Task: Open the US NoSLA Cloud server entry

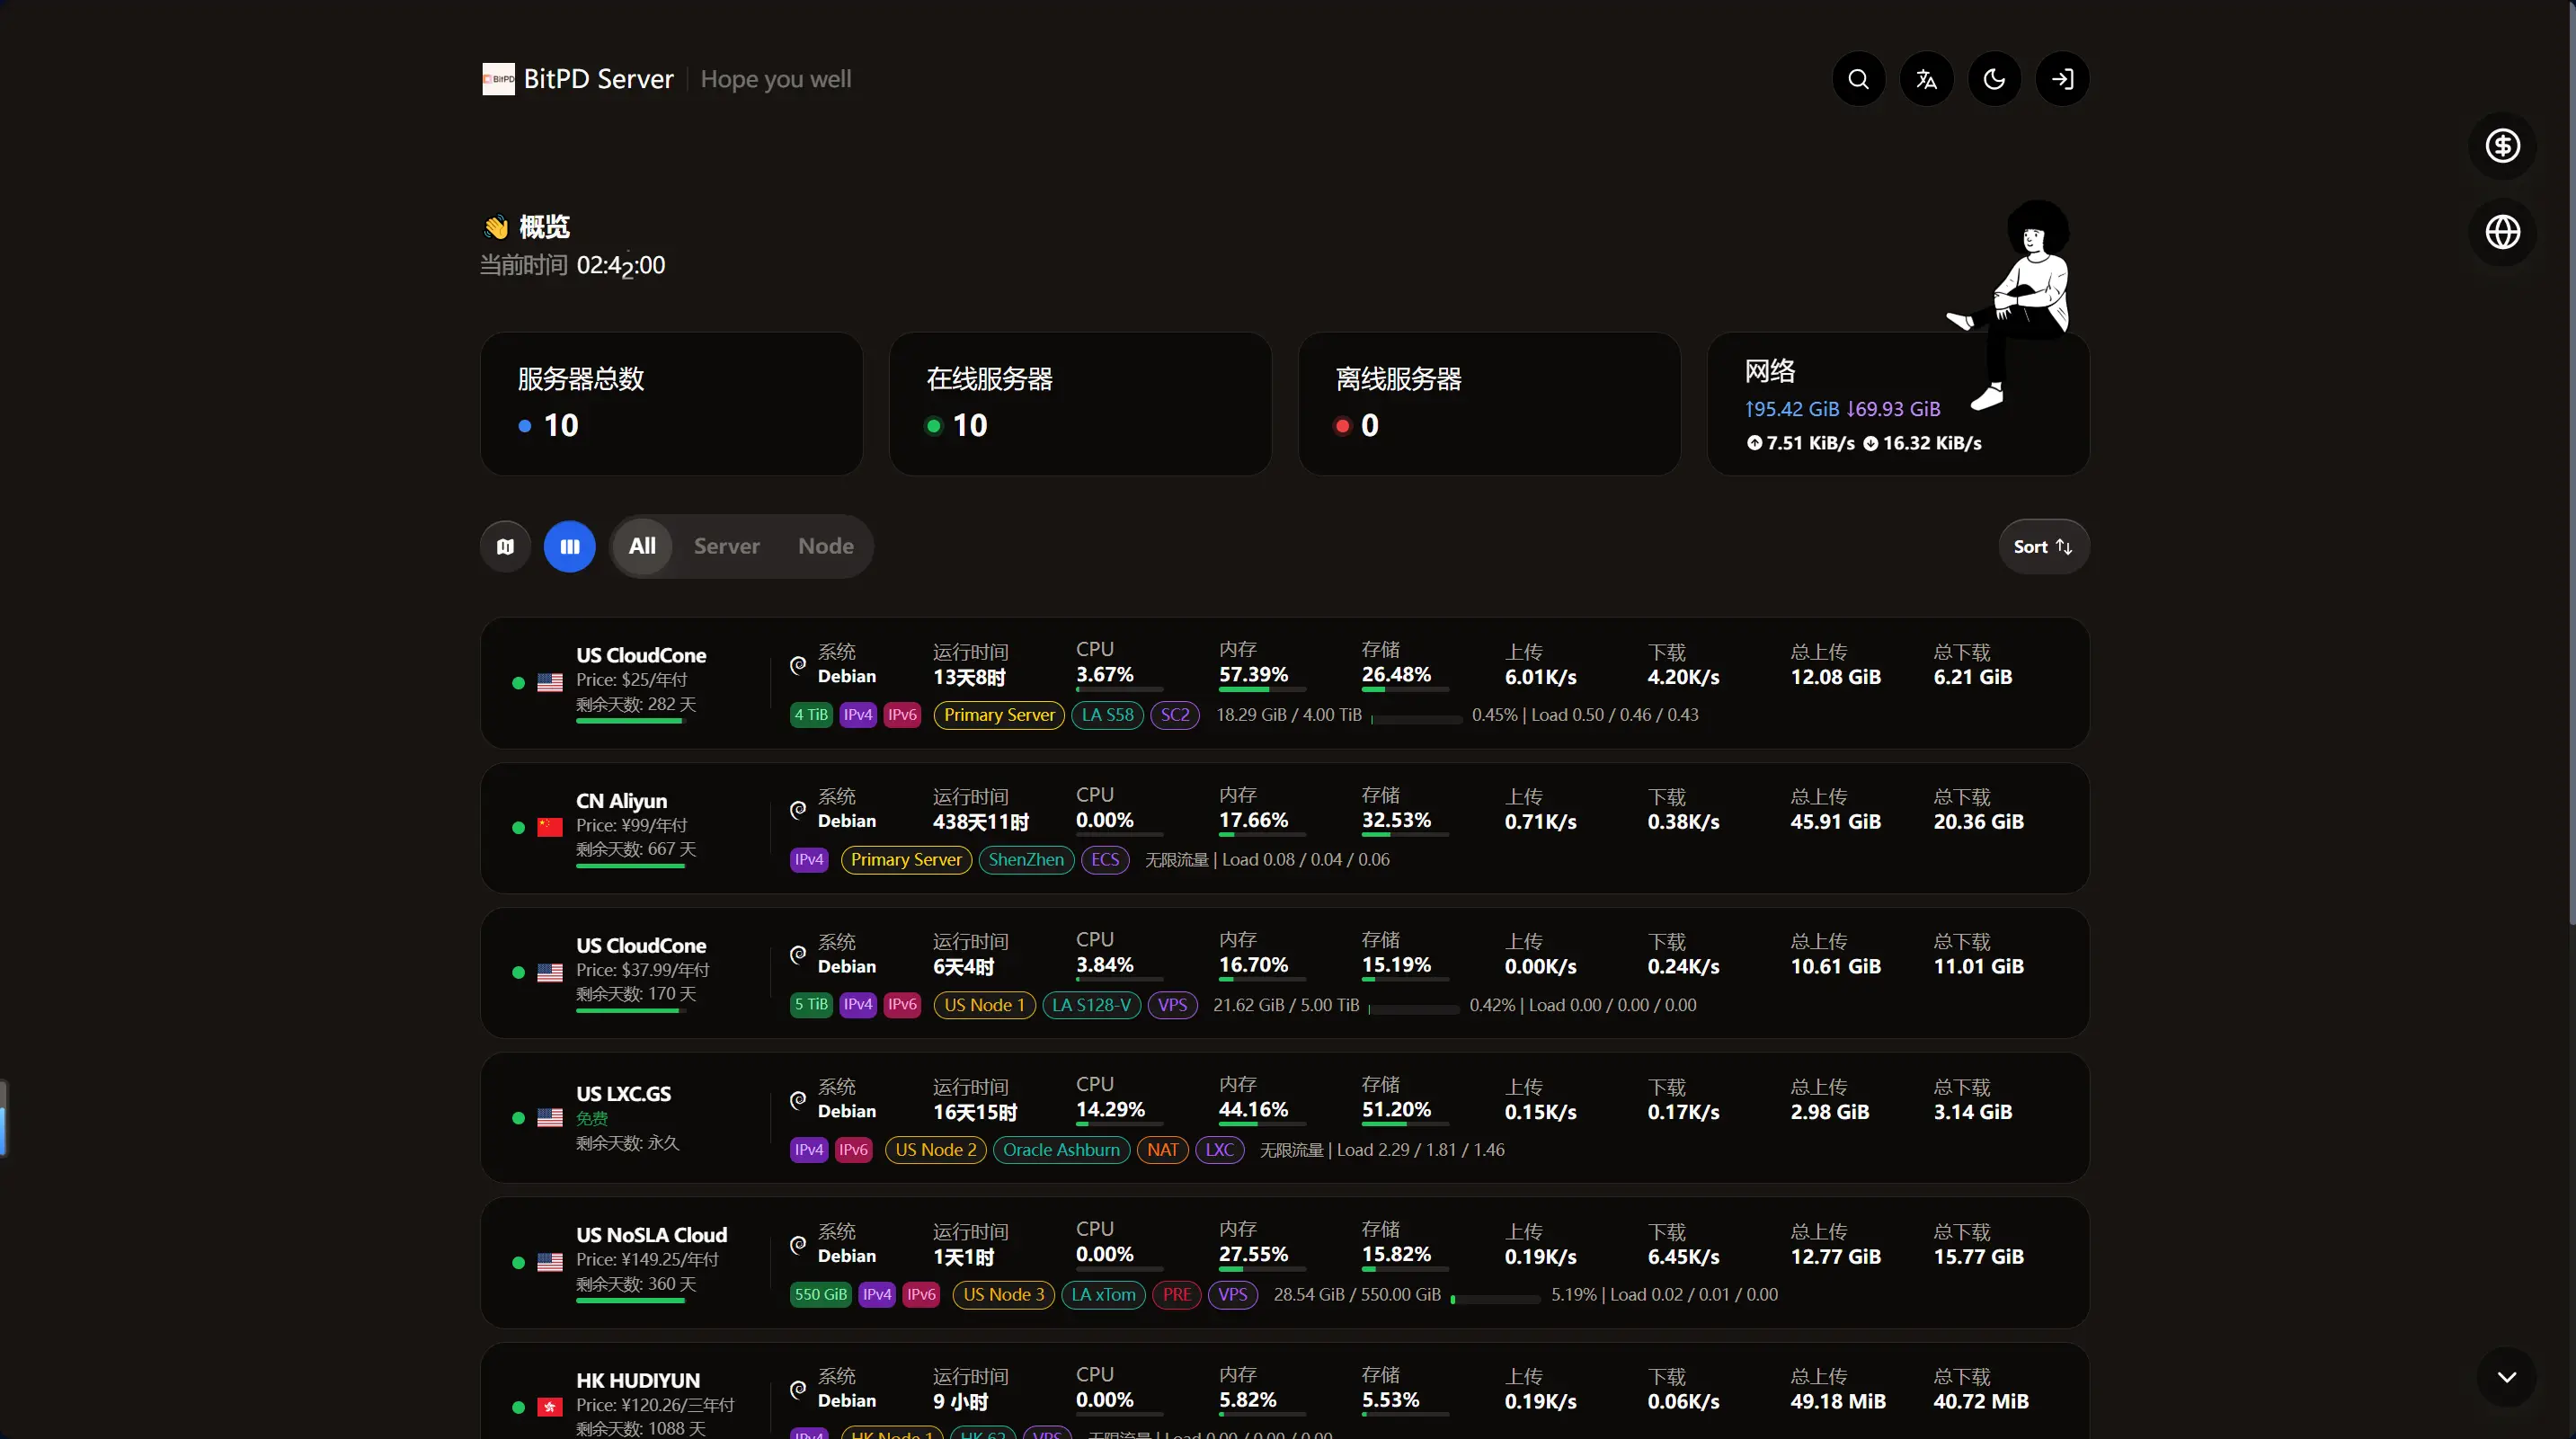Action: pyautogui.click(x=1284, y=1262)
